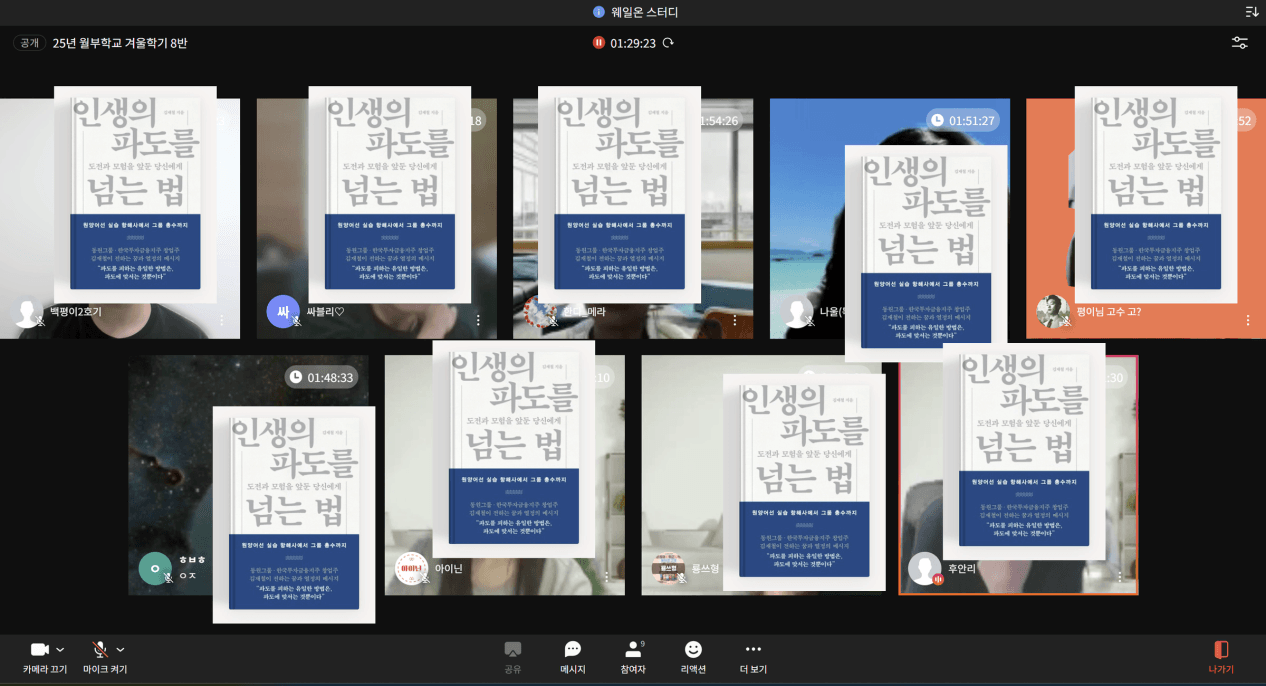This screenshot has height=686, width=1266.
Task: Click participant name 백평이2호기
Action: click(x=76, y=312)
